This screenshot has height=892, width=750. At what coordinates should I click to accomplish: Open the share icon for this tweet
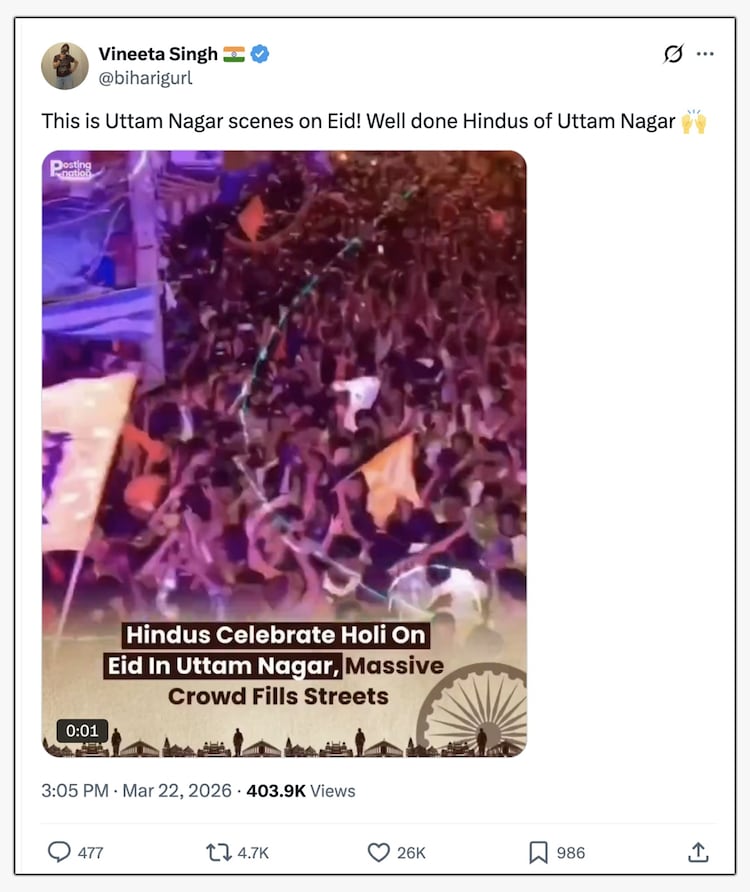click(x=699, y=852)
